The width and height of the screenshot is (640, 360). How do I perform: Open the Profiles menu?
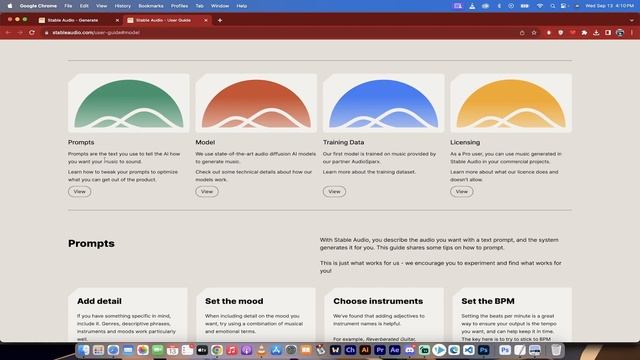coord(179,6)
